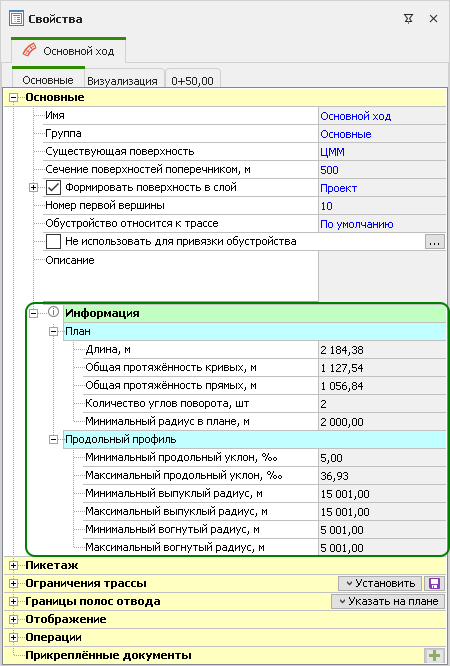The width and height of the screenshot is (450, 666).
Task: Collapse the Основные section
Action: (14, 98)
